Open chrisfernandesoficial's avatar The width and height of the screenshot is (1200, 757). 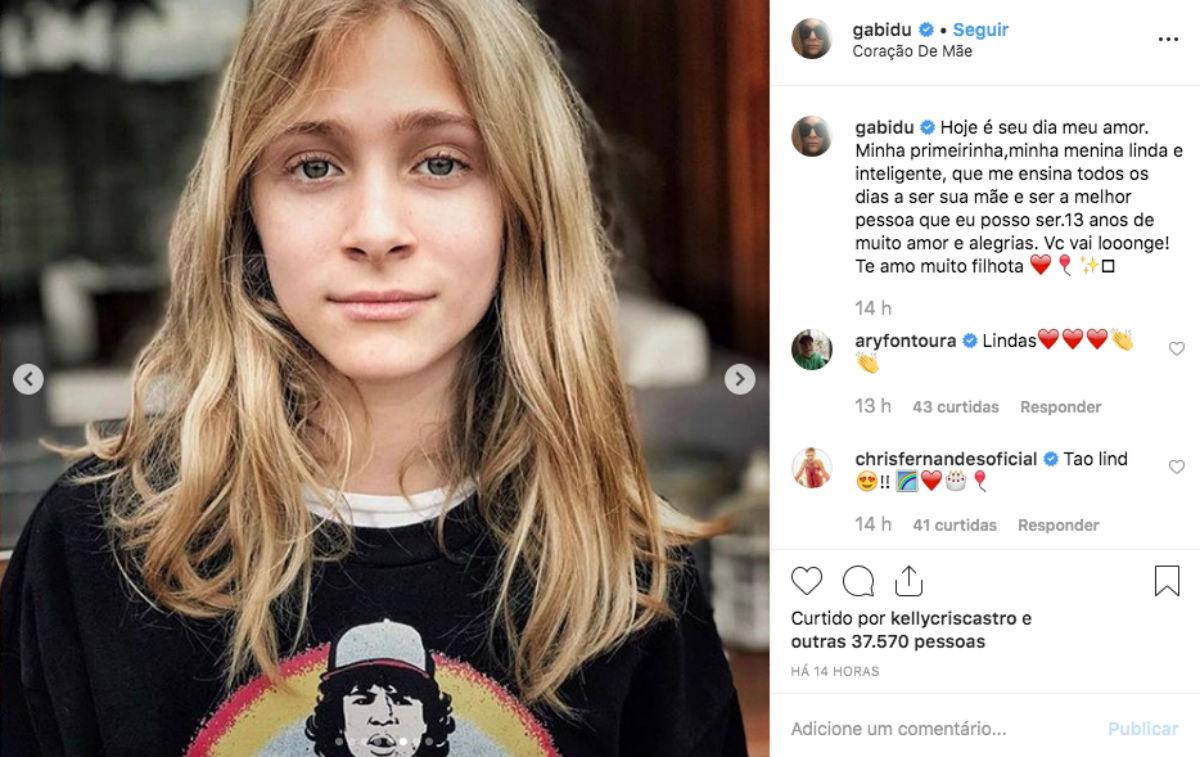point(811,467)
